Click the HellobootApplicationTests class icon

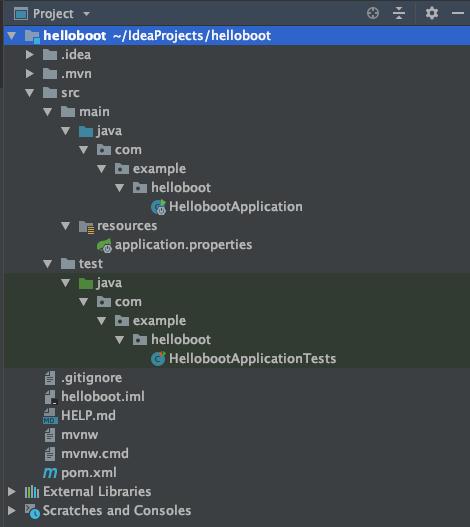[x=158, y=359]
